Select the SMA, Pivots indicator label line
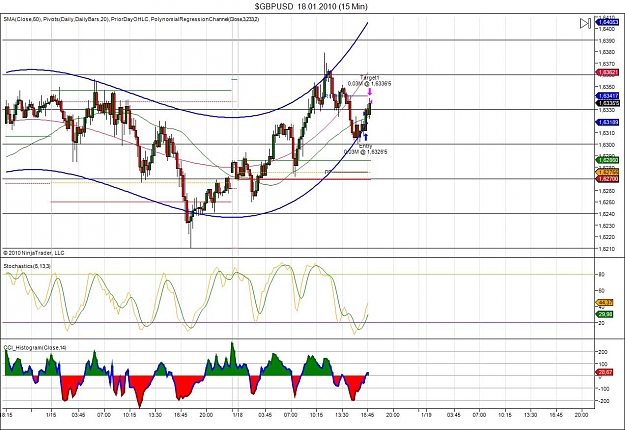Screen dimensions: 625x430 click(x=132, y=19)
